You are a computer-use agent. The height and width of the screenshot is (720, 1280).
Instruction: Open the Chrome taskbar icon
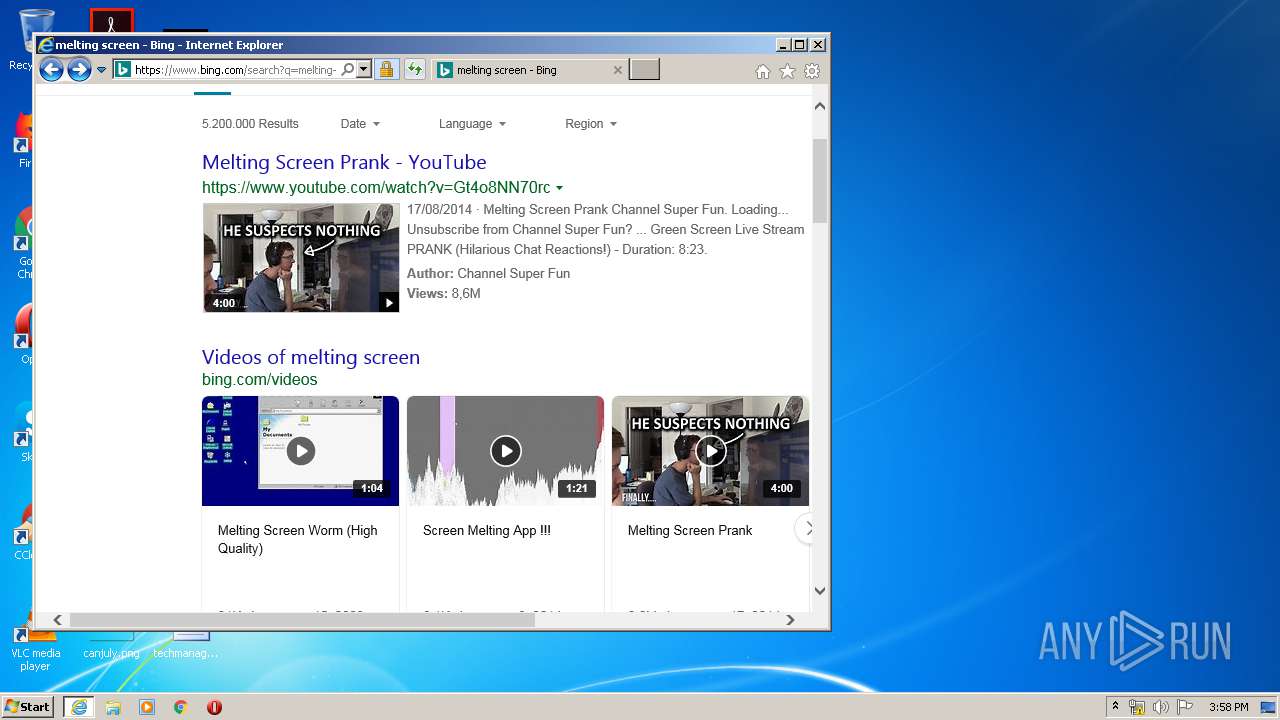point(181,707)
